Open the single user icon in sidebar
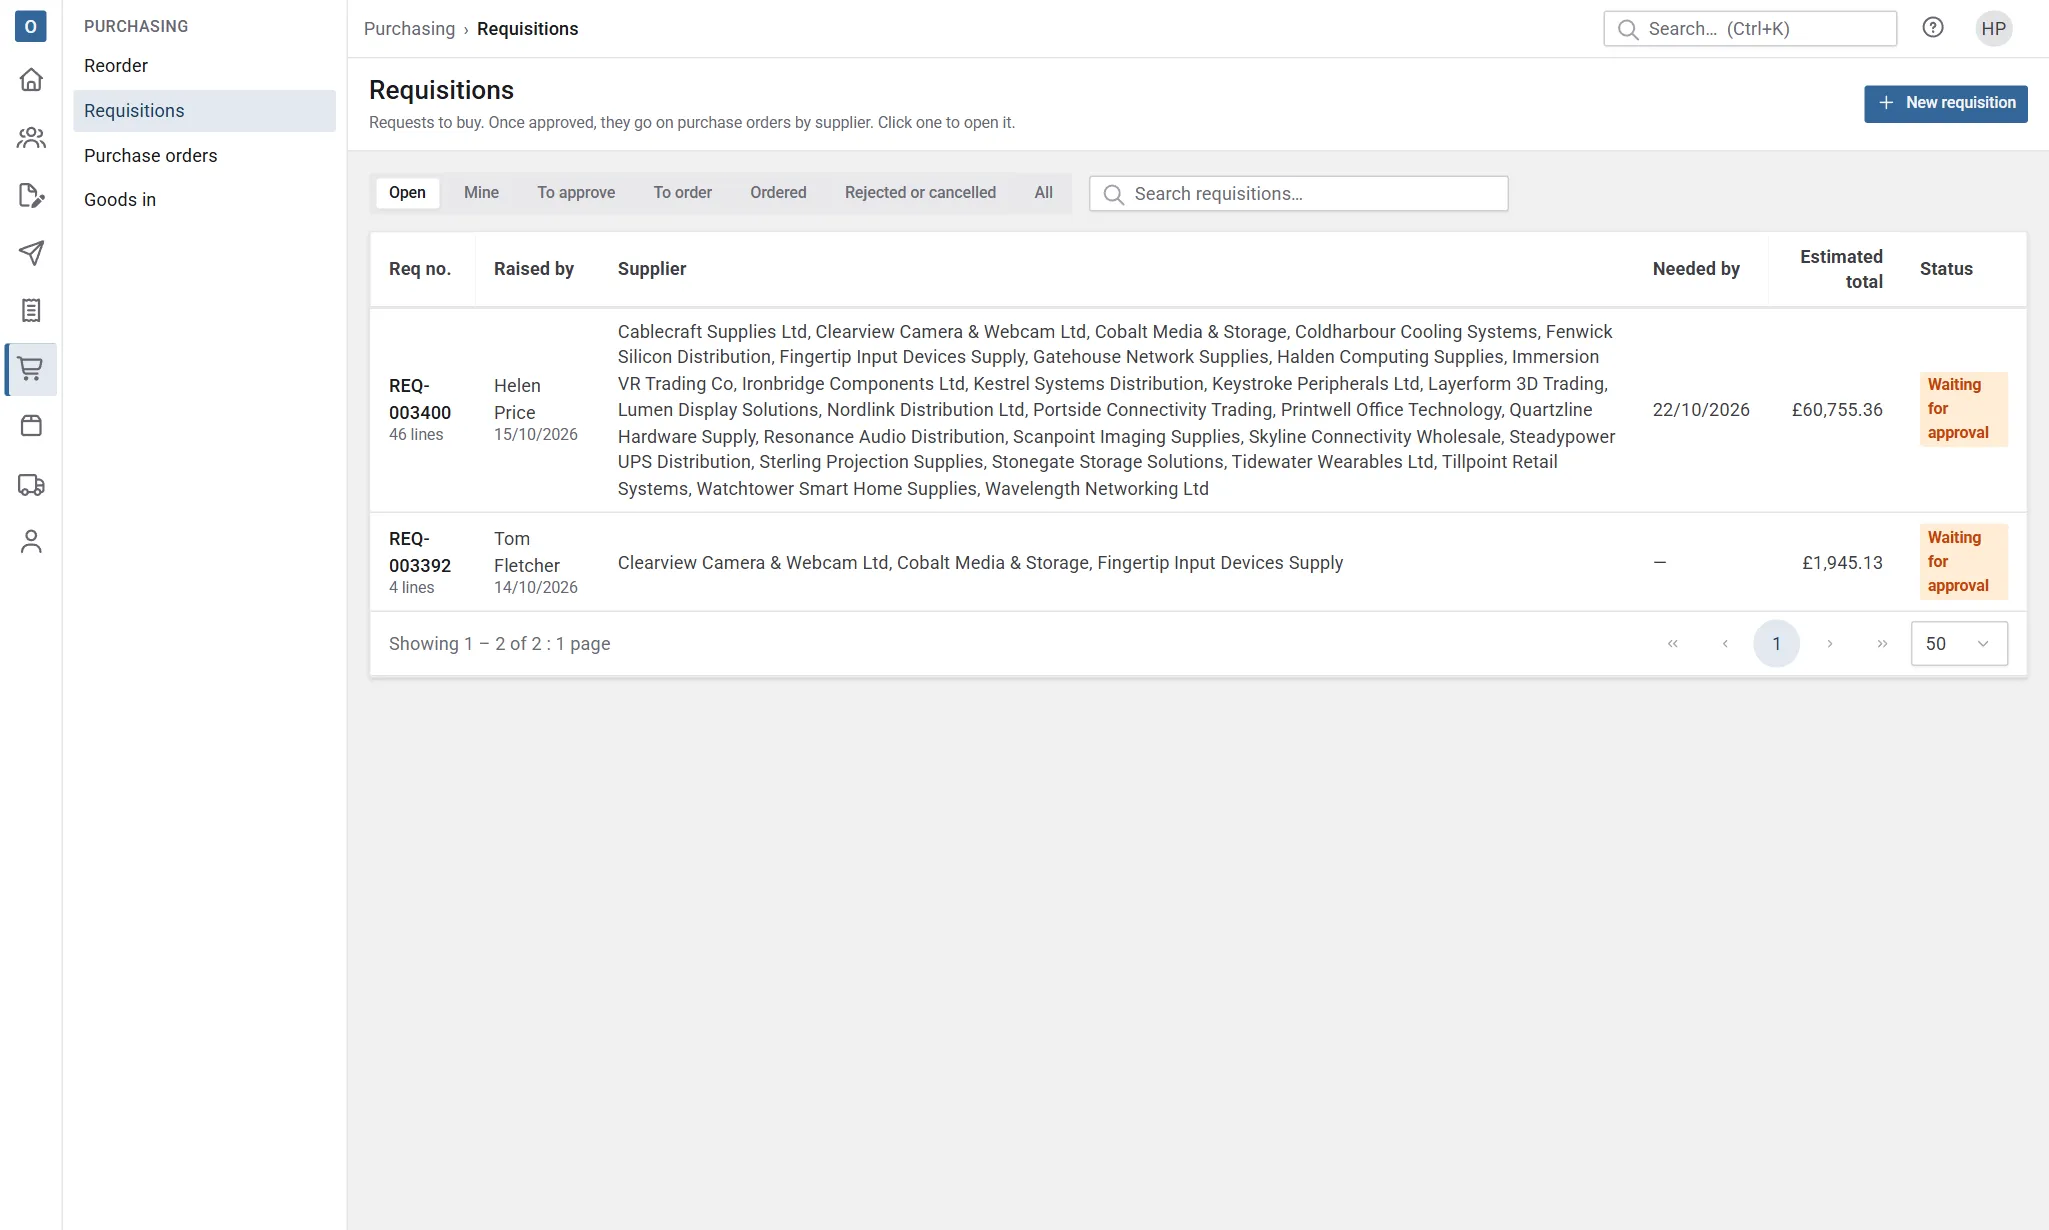 click(x=31, y=542)
